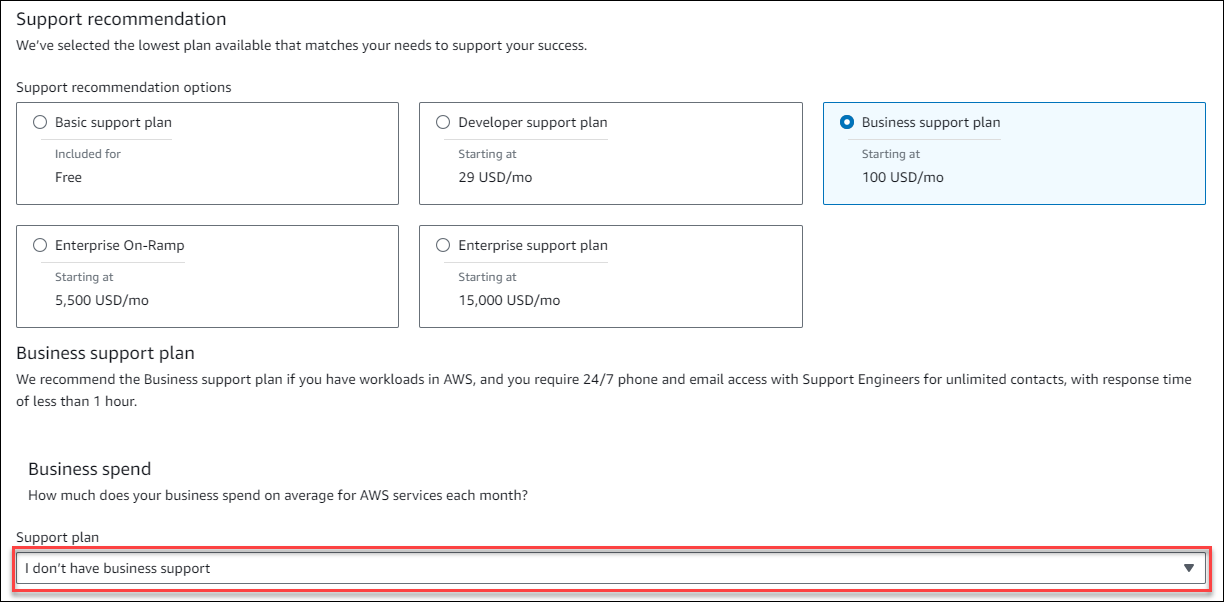Click the "100 USD/mo" price in Business card
This screenshot has width=1224, height=602.
tap(902, 177)
